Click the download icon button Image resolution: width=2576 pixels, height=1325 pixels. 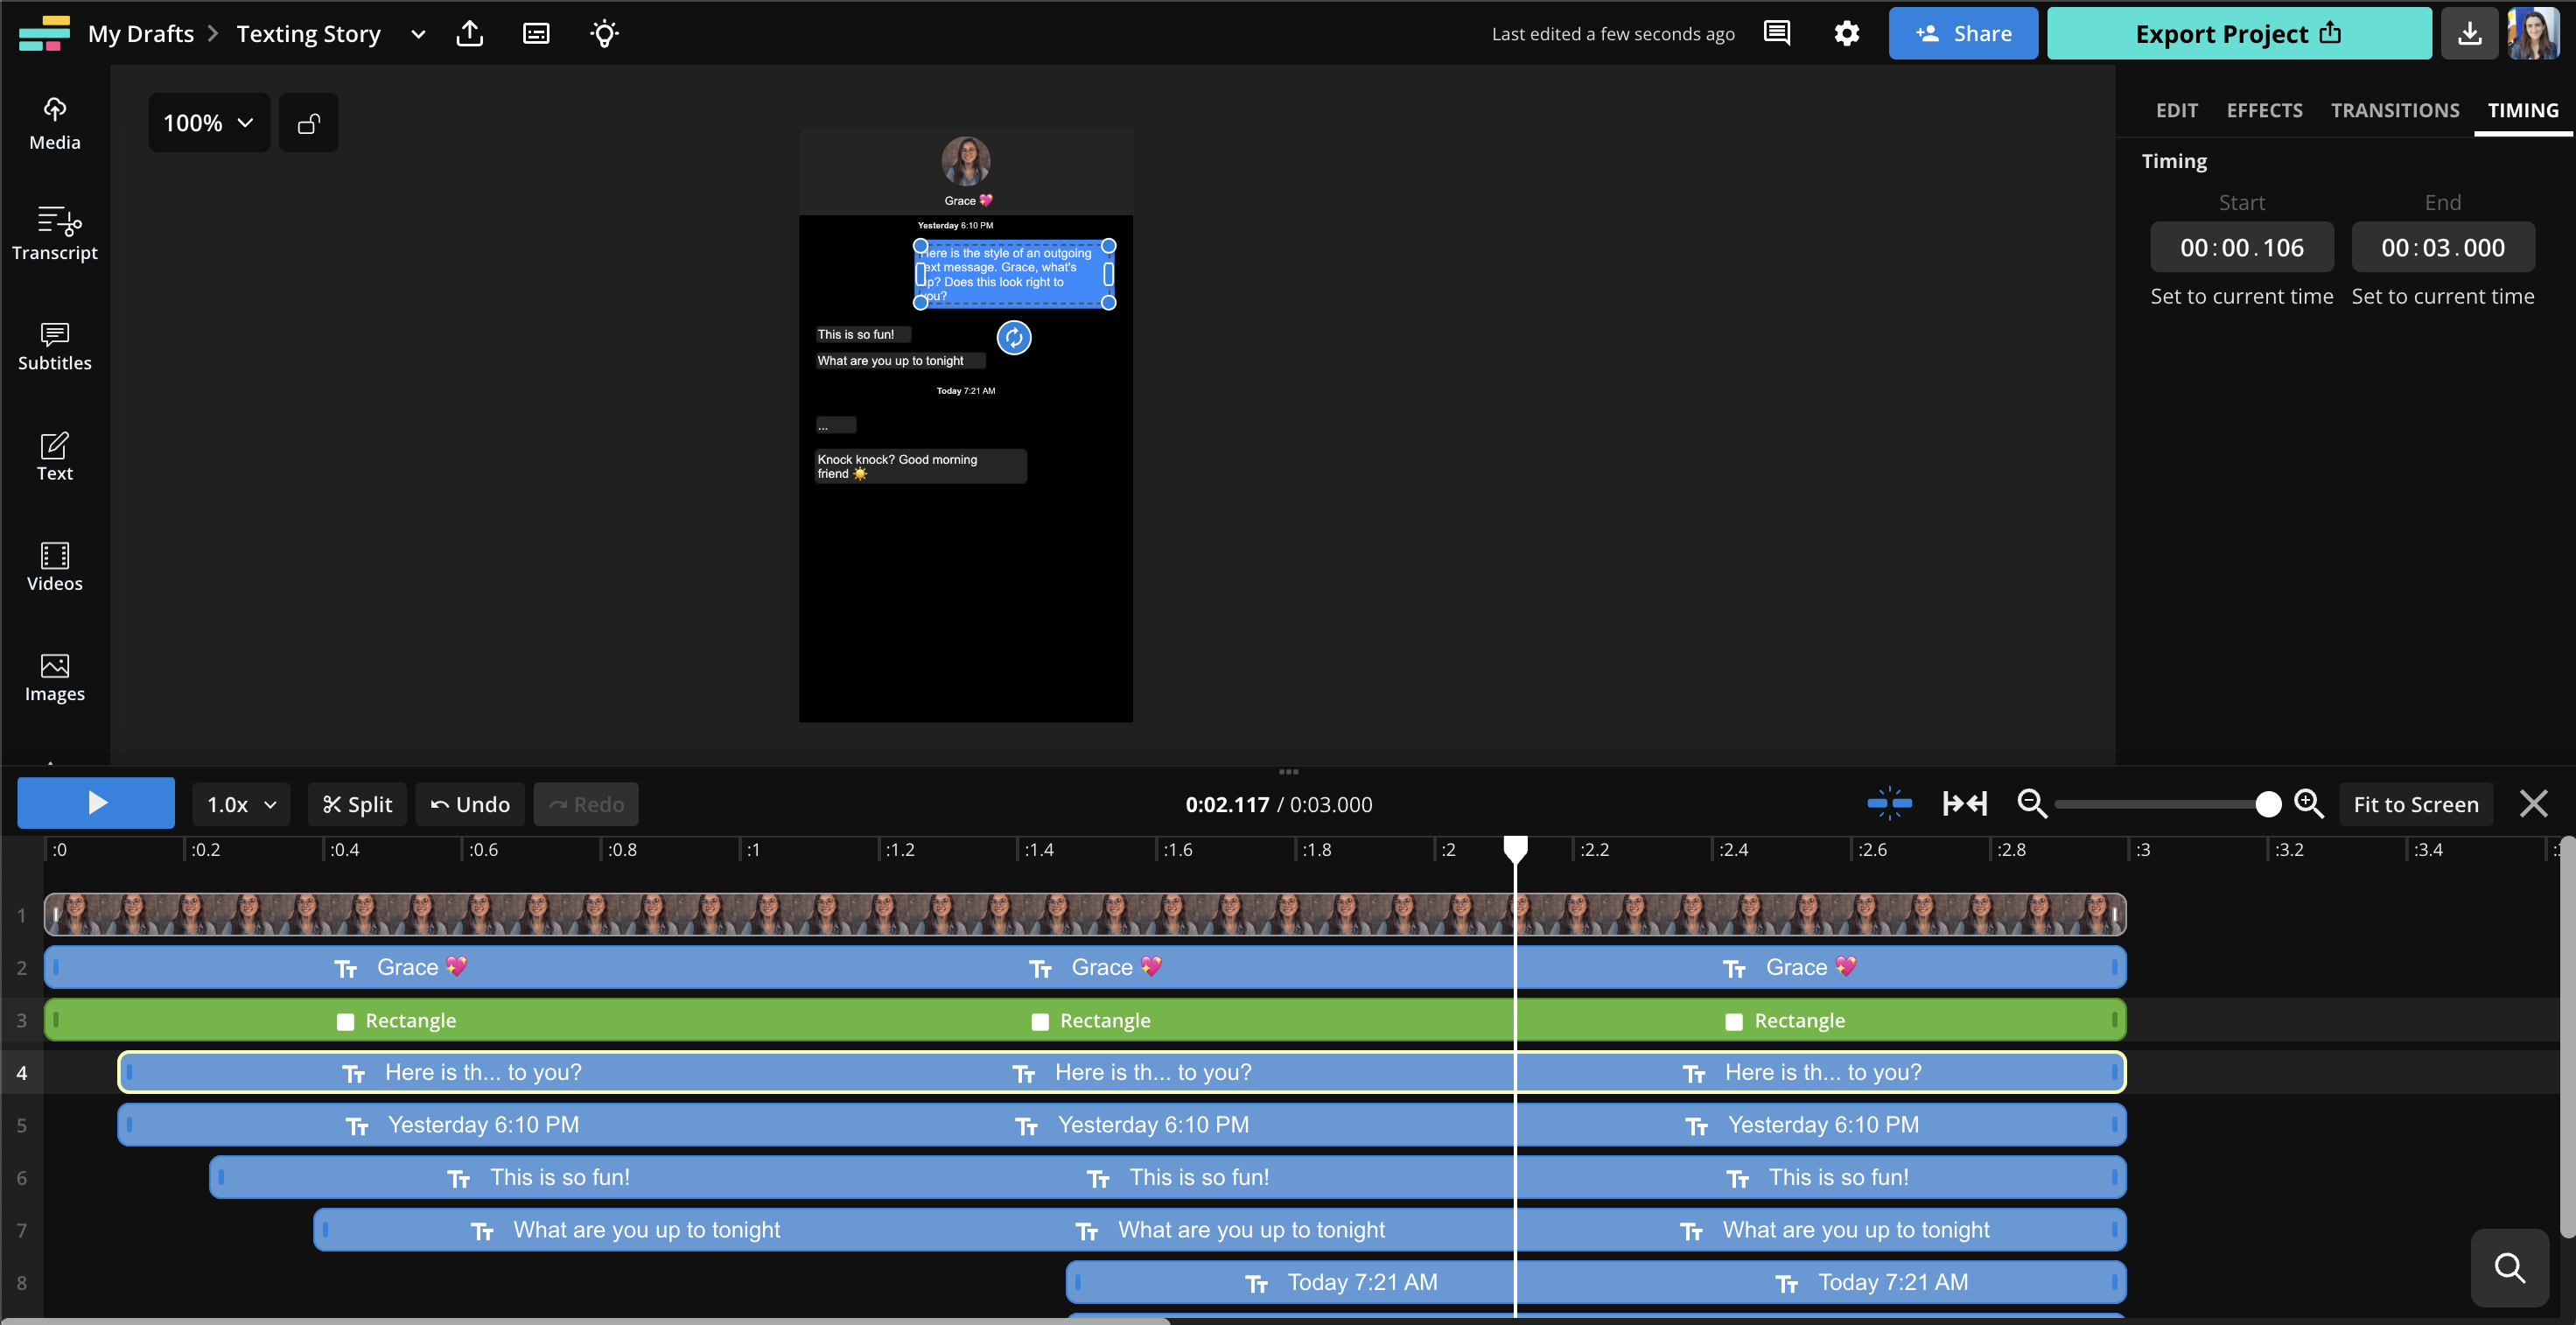[2469, 34]
